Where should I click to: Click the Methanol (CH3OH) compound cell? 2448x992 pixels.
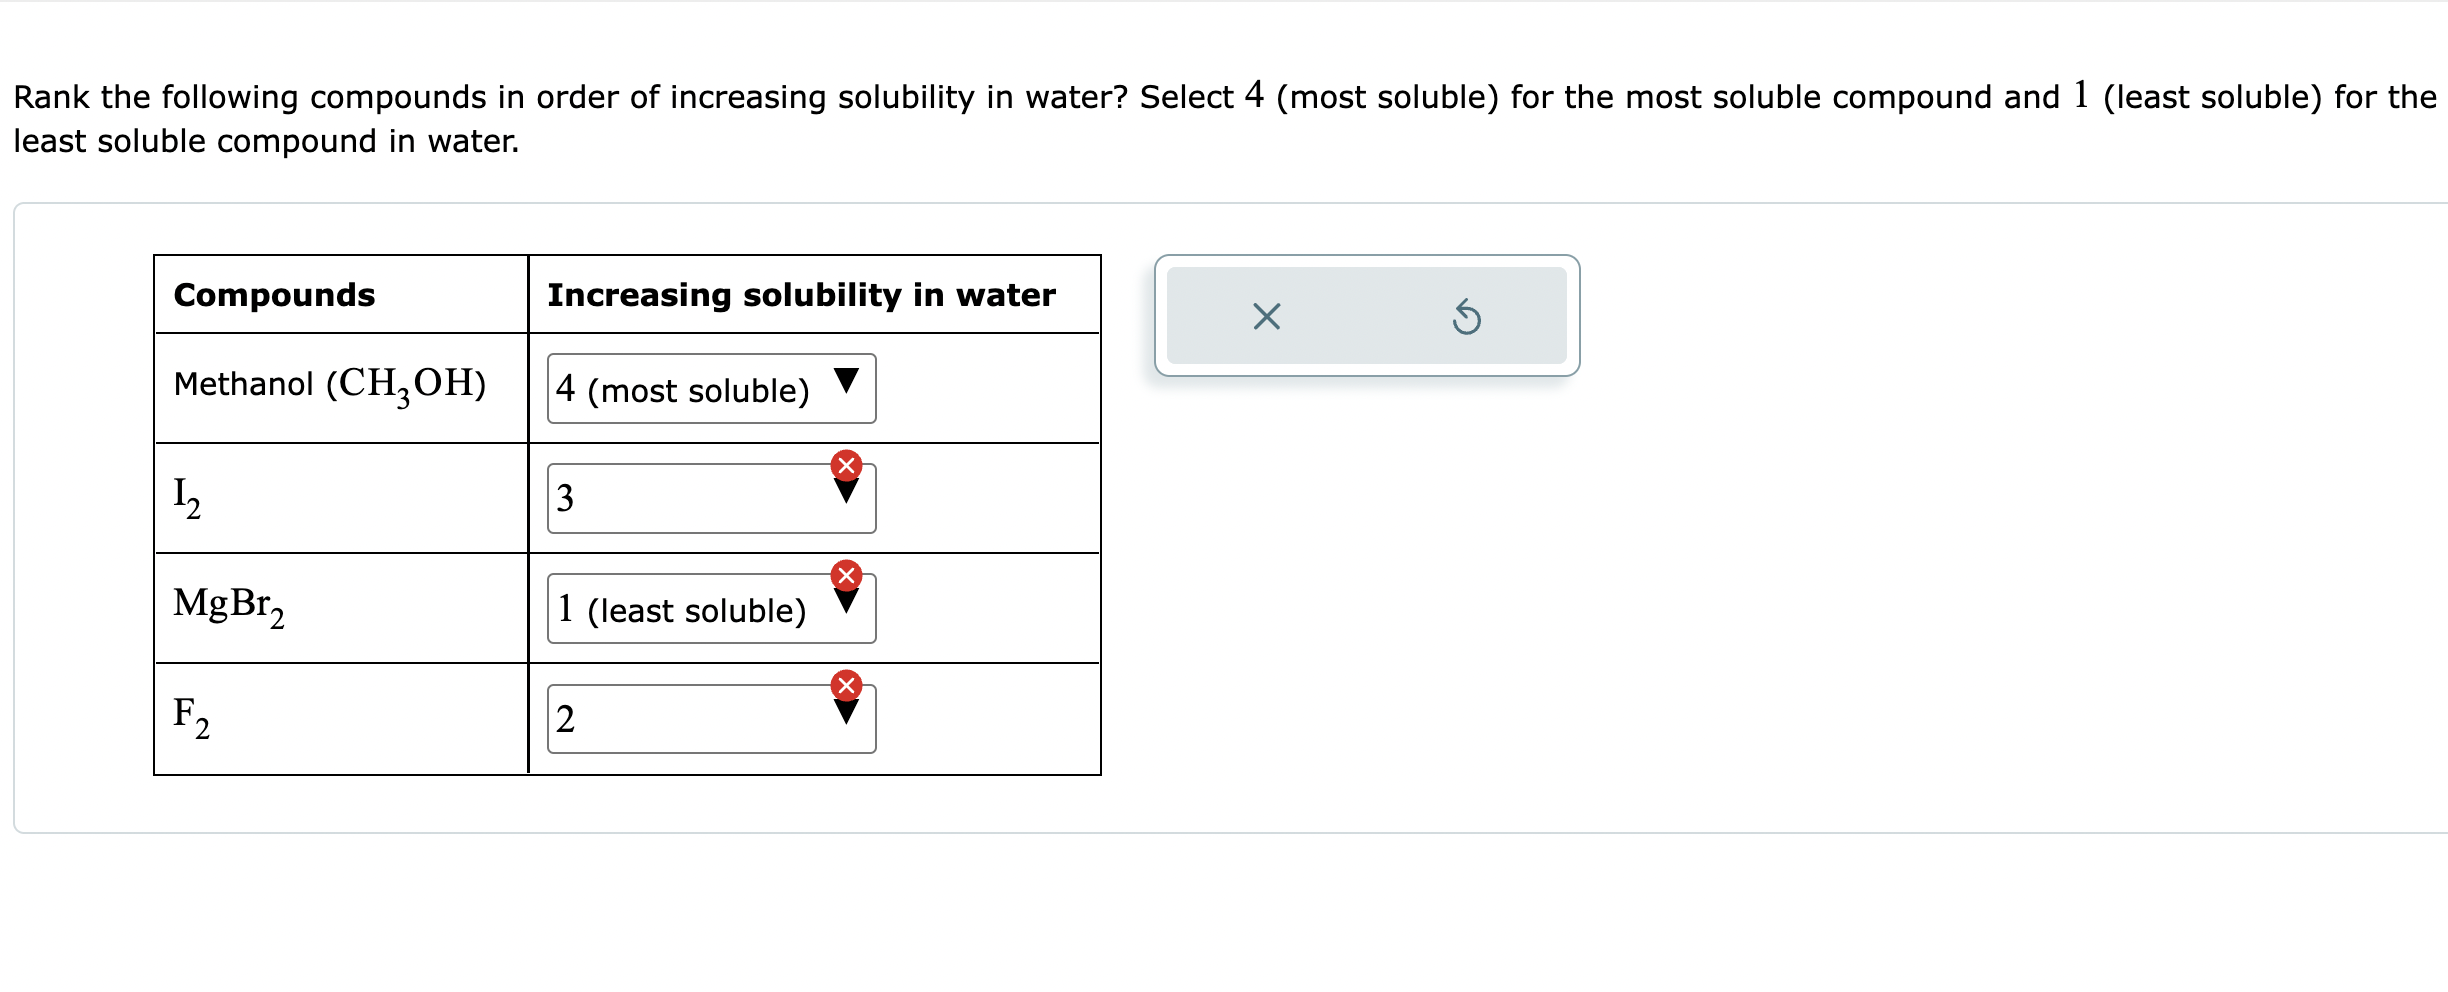(341, 388)
